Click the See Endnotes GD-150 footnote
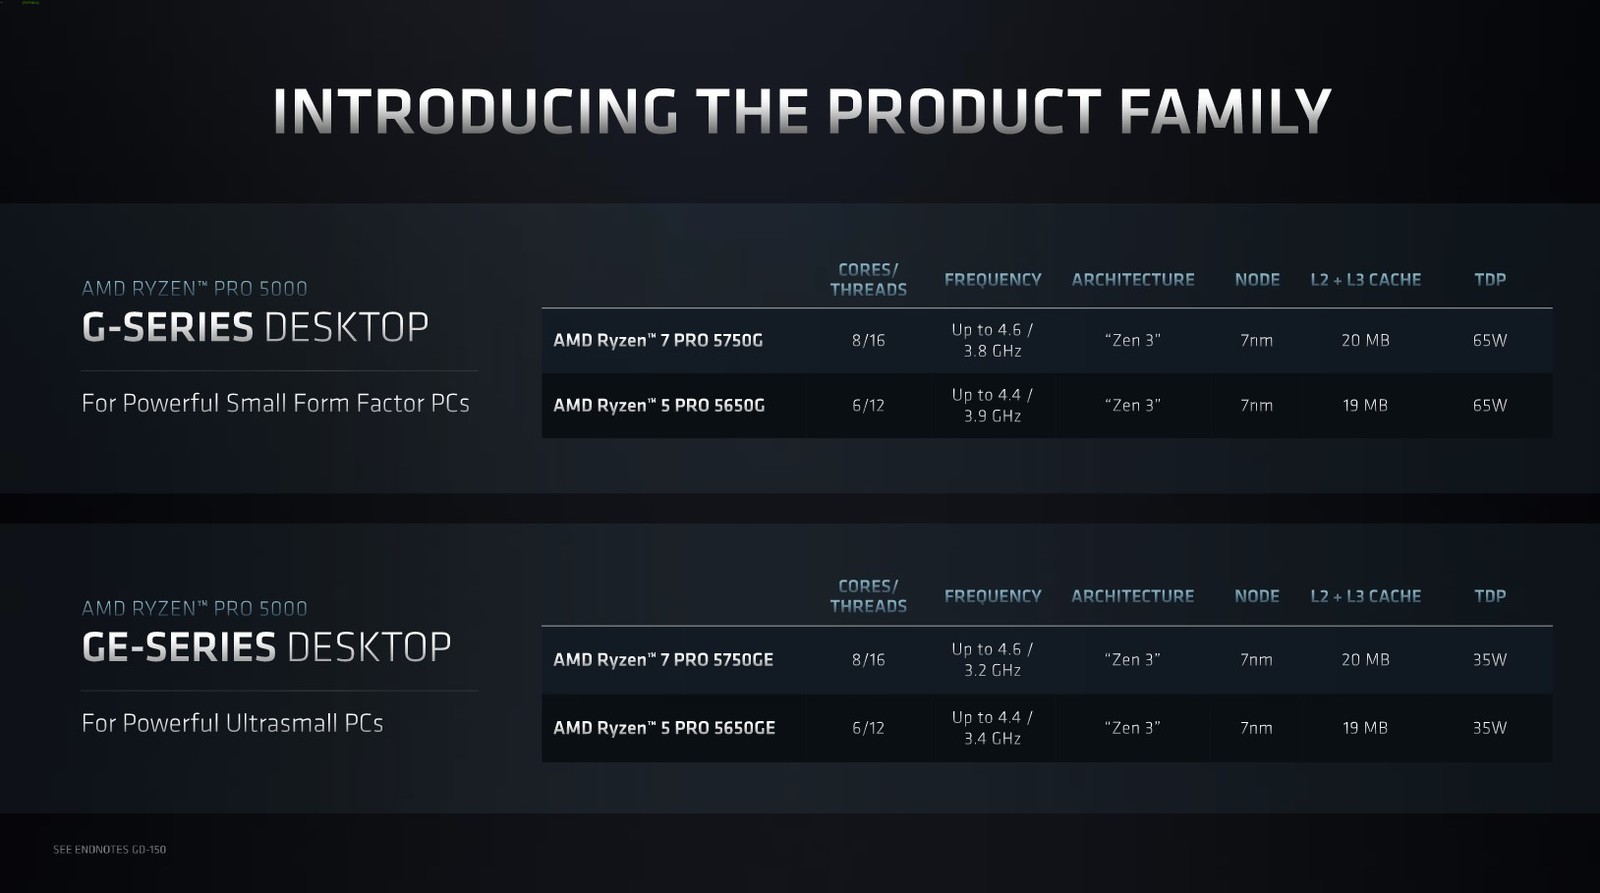 coord(110,849)
